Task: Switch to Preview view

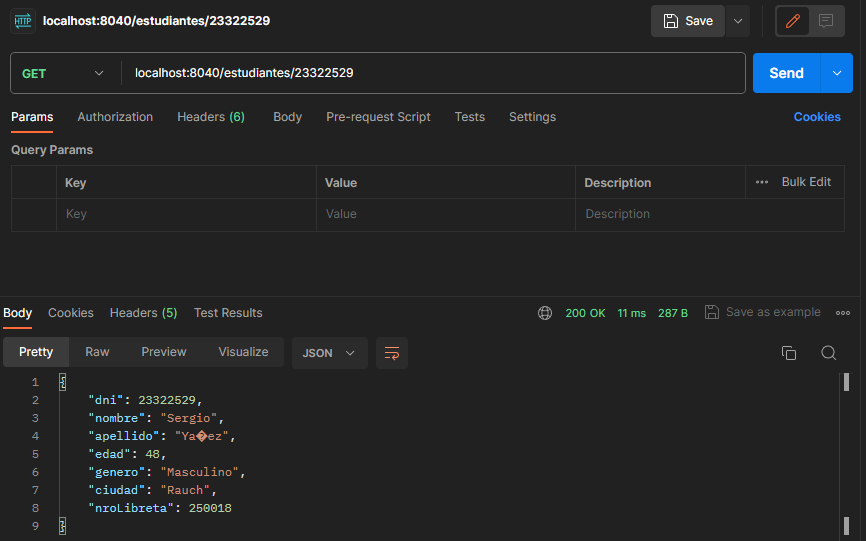Action: click(x=163, y=352)
